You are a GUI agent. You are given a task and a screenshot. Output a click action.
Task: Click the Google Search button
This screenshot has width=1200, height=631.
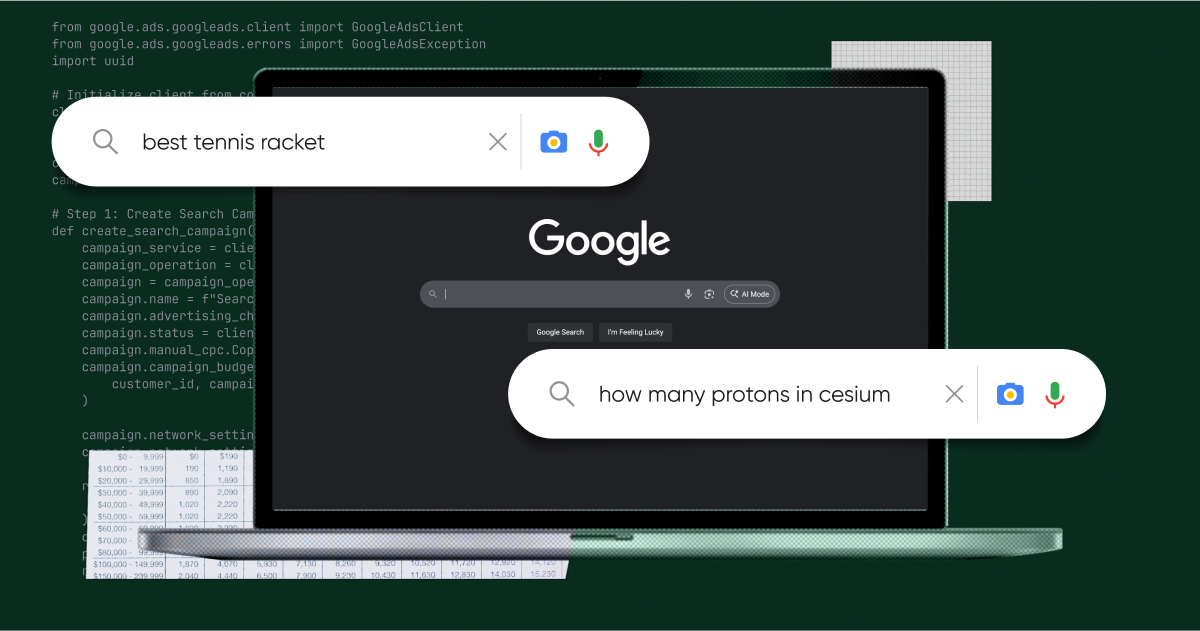pos(560,332)
